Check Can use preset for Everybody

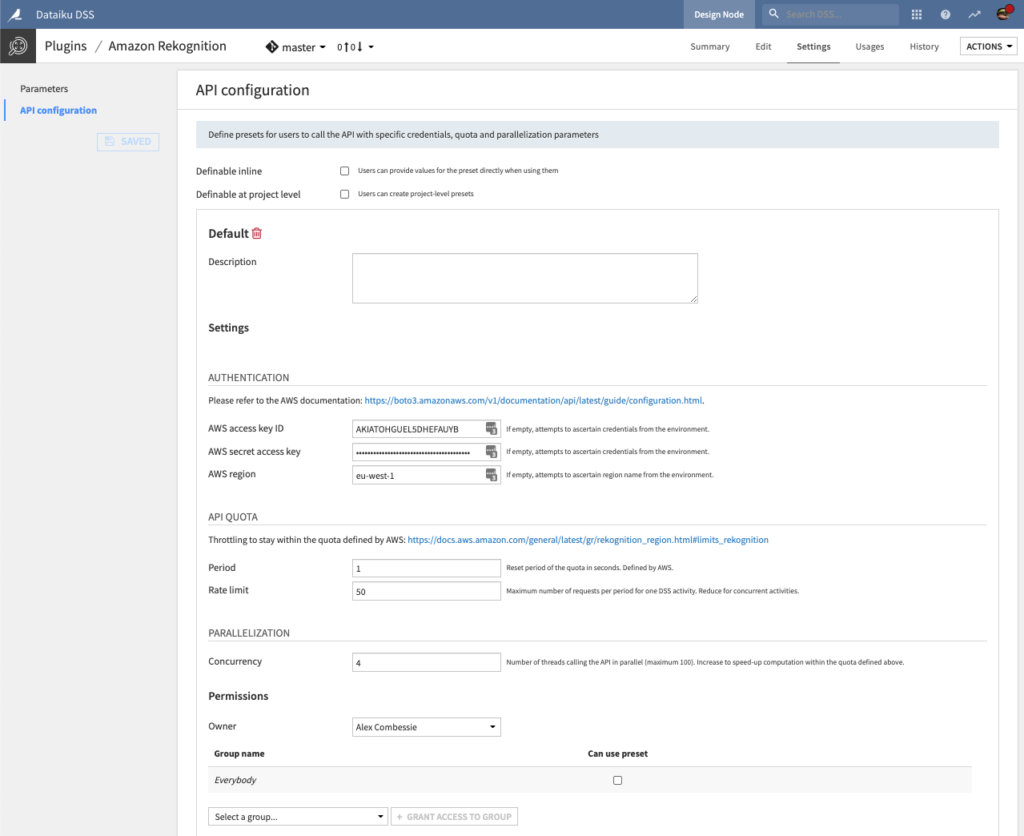click(x=617, y=780)
